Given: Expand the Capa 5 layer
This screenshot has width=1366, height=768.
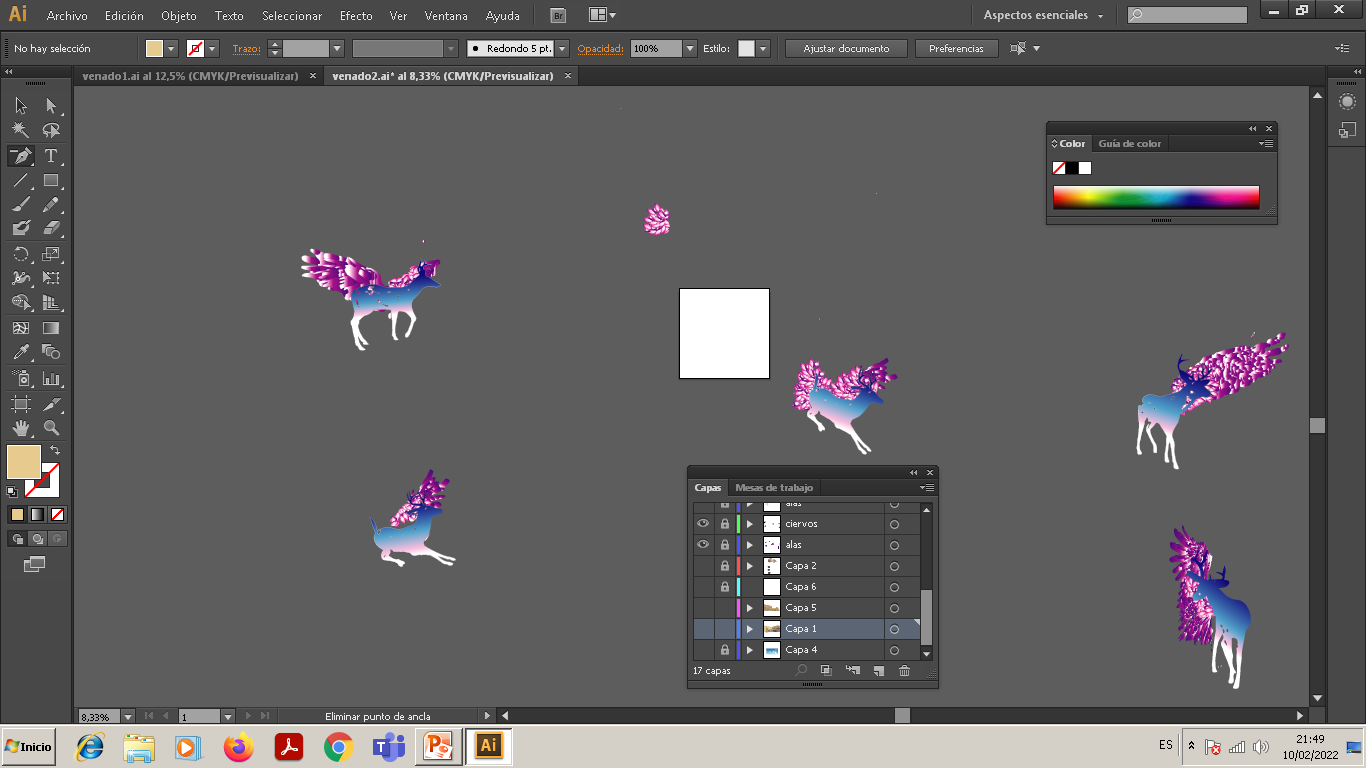Looking at the screenshot, I should coord(749,608).
